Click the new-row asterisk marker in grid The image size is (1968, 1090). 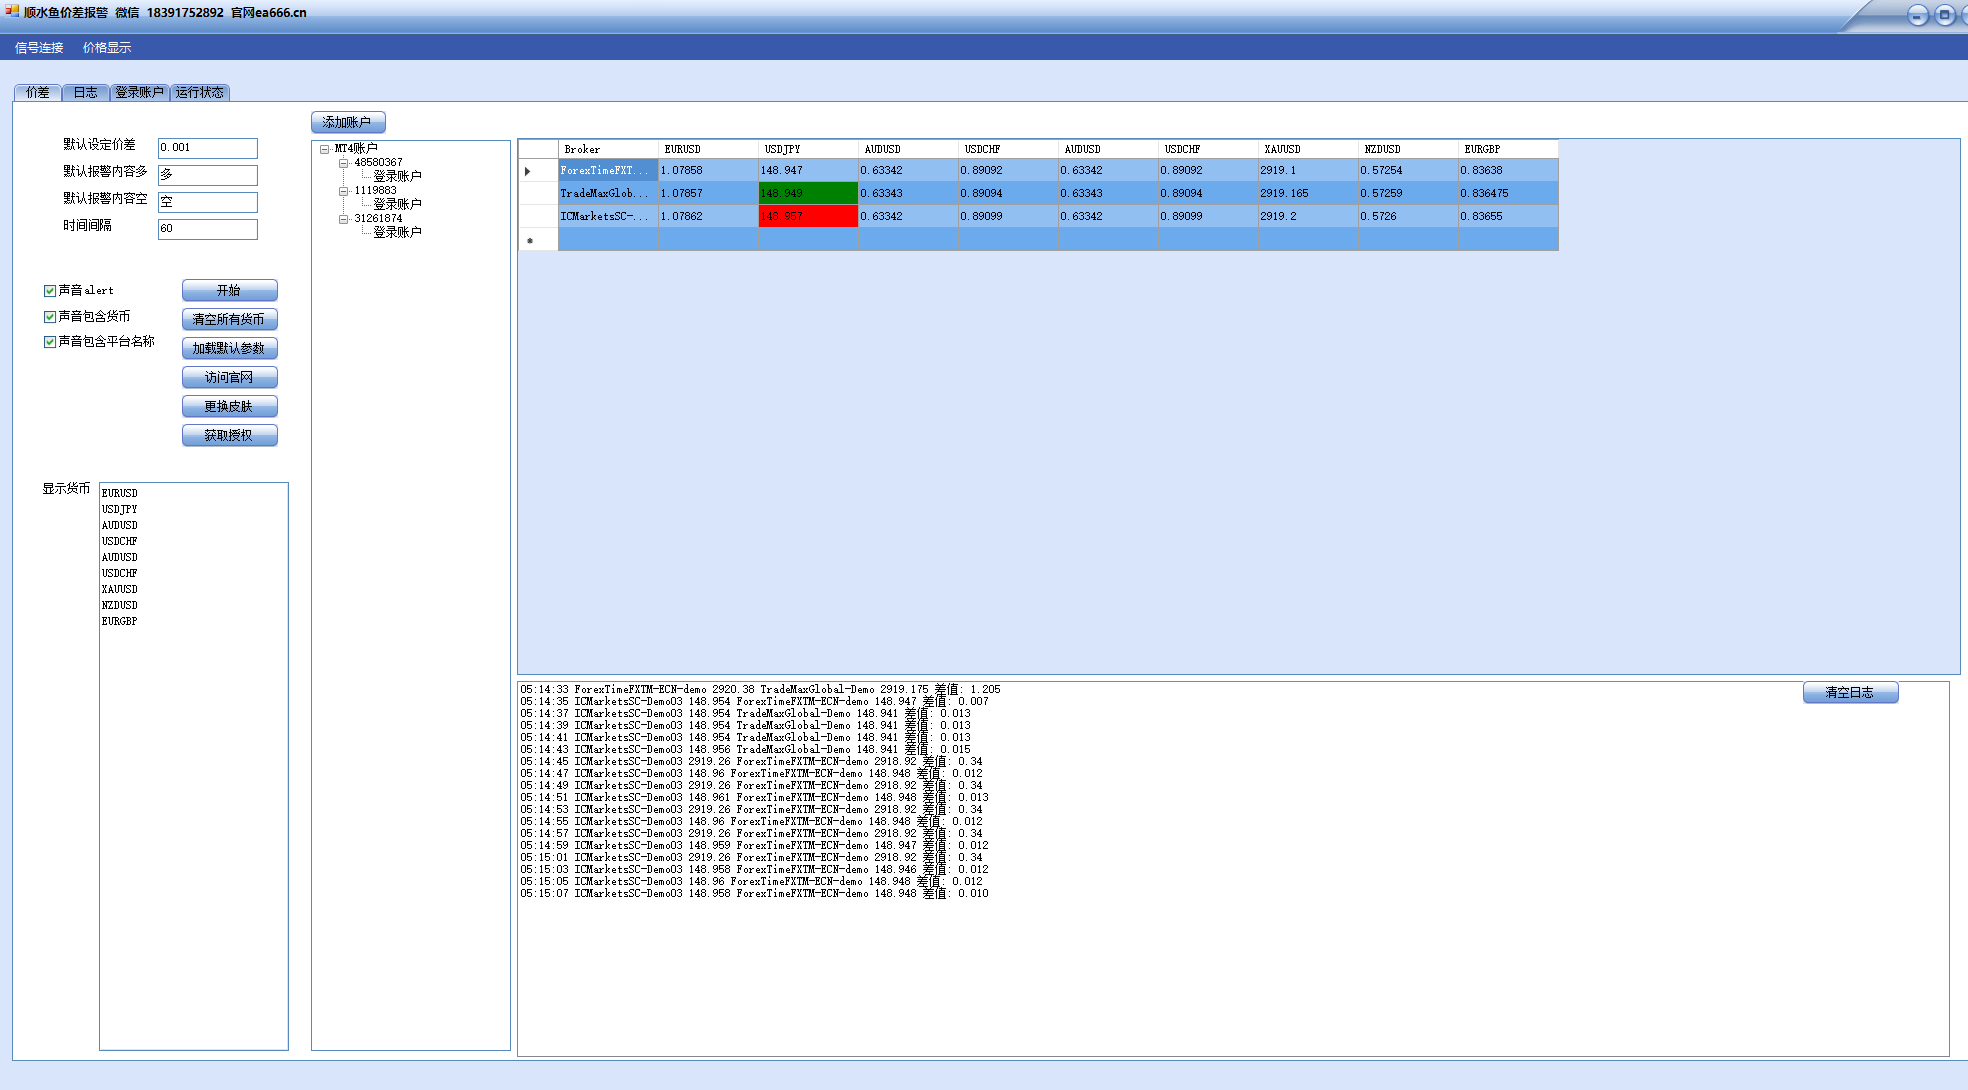(529, 240)
